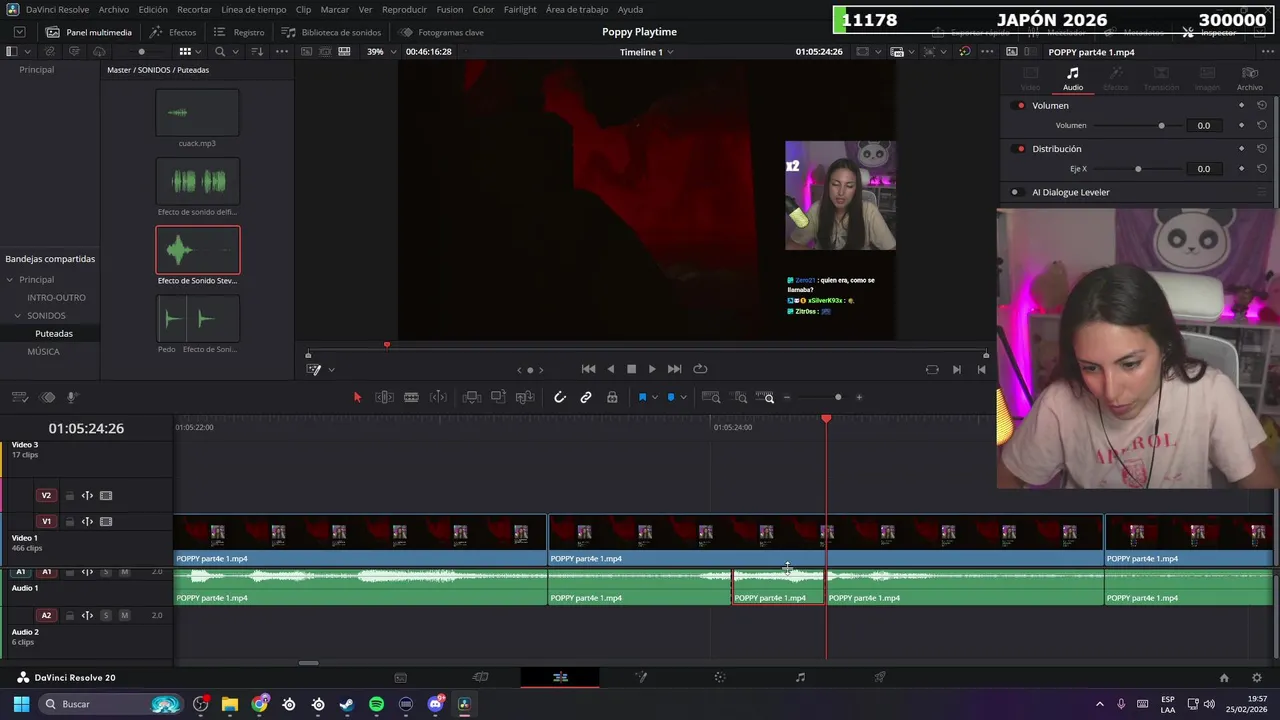This screenshot has height=720, width=1280.
Task: Open the Media page at bottom
Action: pos(400,677)
